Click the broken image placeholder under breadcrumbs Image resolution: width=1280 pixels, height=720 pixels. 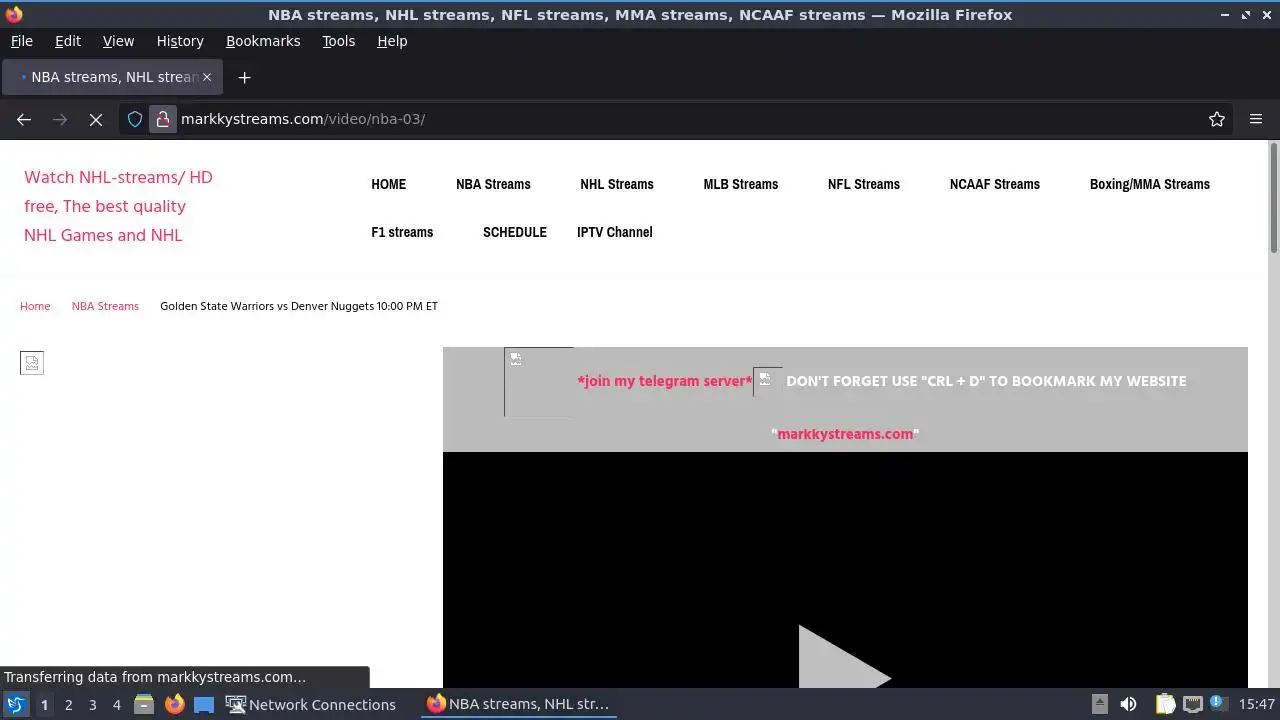[x=32, y=363]
